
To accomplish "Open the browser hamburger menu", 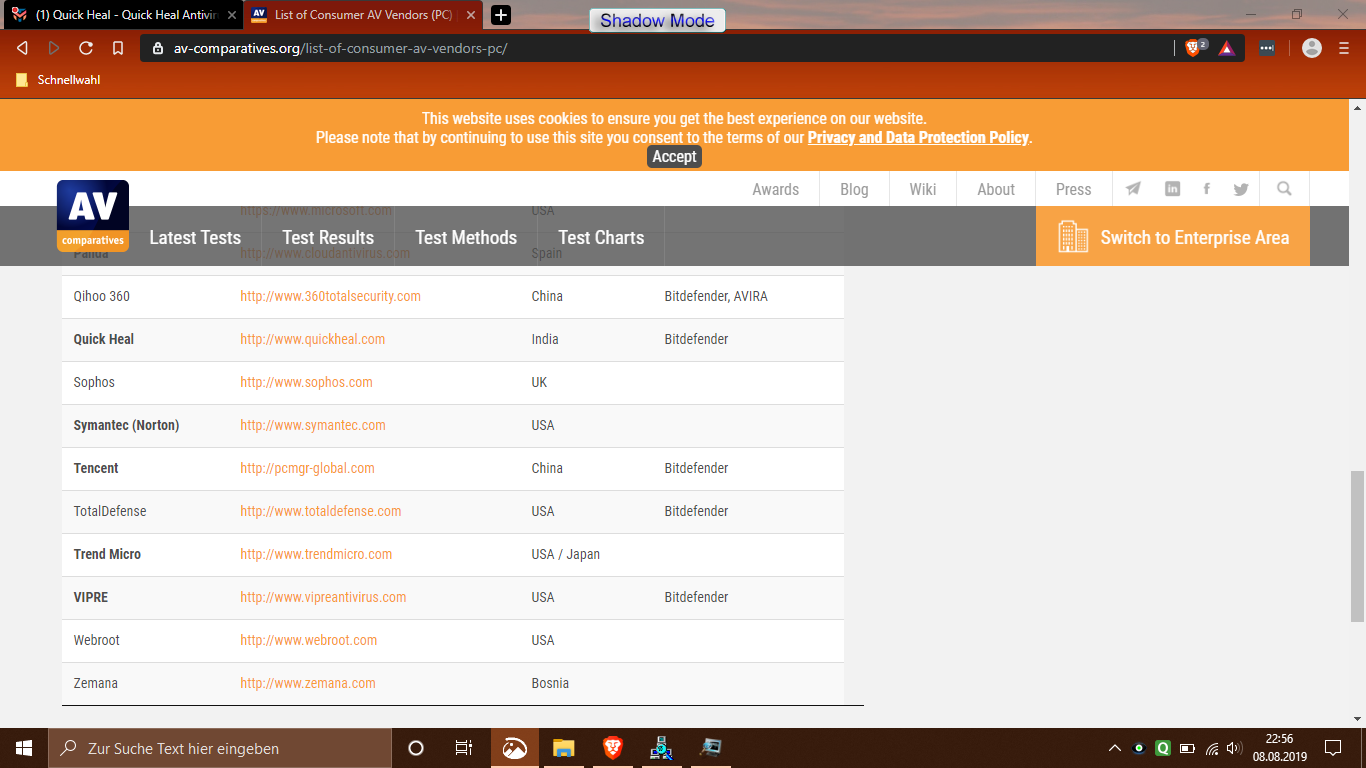I will point(1344,48).
